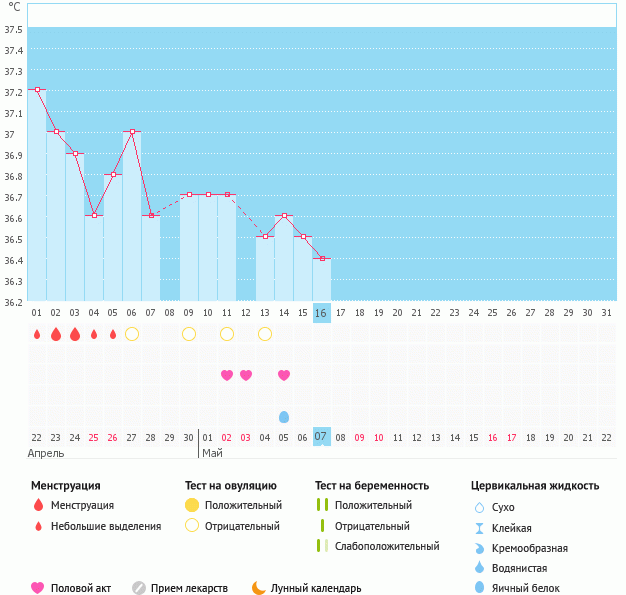This screenshot has height=595, width=626.
Task: Click the Слабоположительный pregnancy test legend icon
Action: tap(321, 546)
